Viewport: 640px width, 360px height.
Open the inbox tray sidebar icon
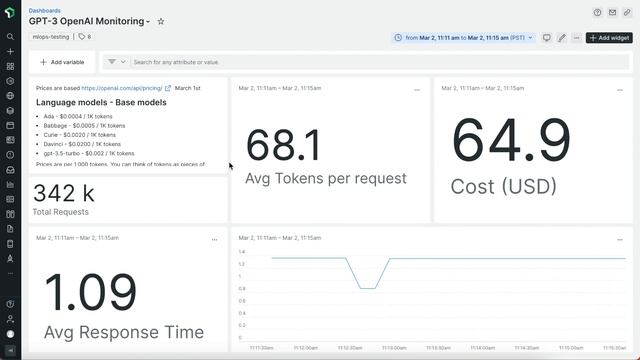tap(10, 170)
